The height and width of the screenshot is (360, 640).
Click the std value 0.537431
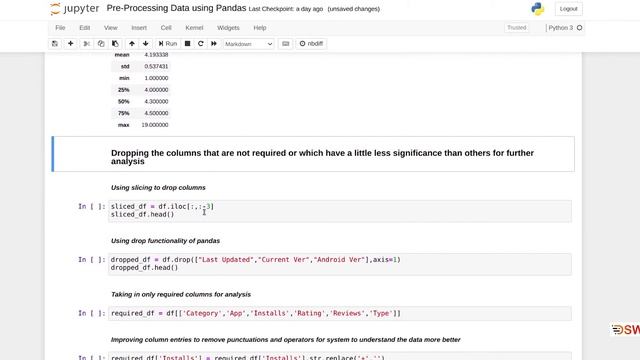156,67
